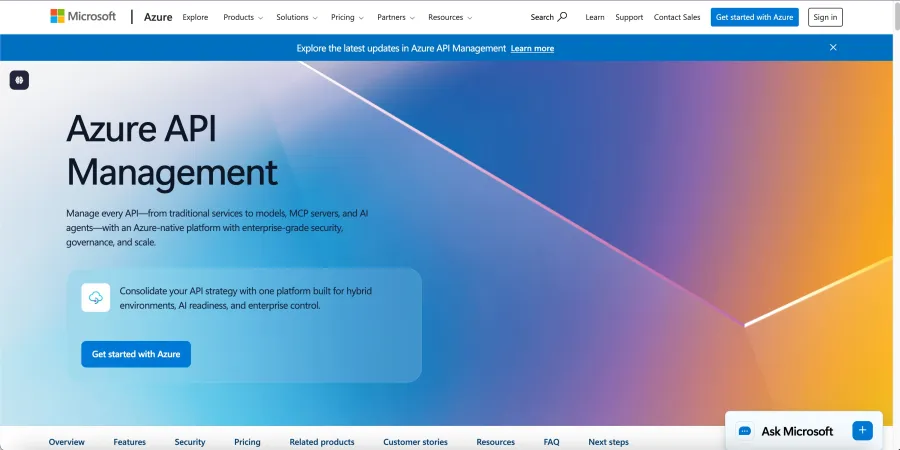Open the Learn link
Viewport: 900px width, 450px height.
click(595, 17)
